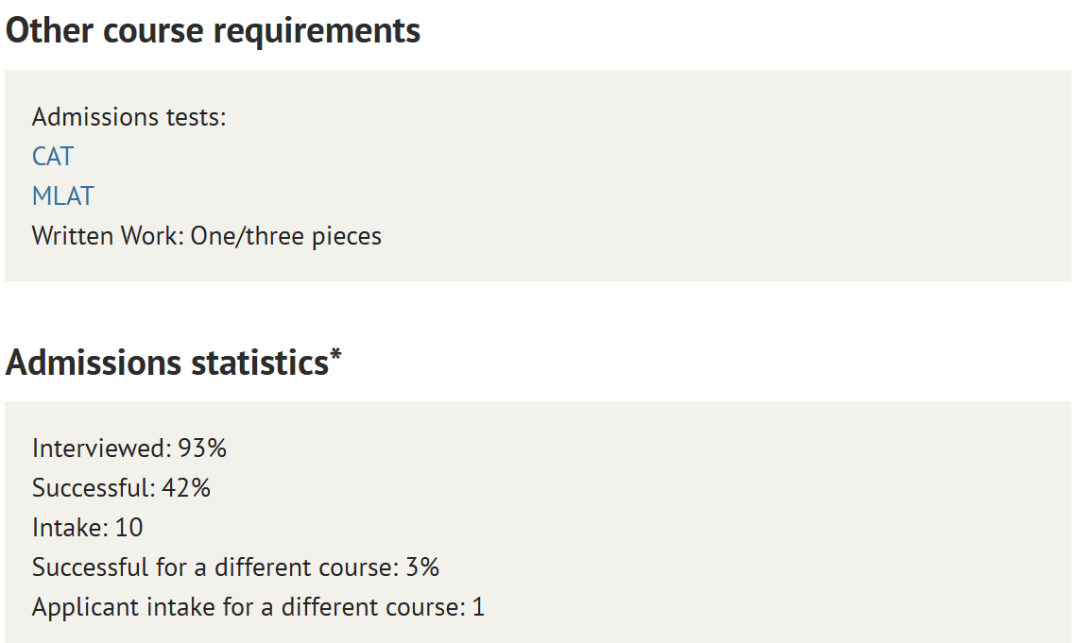Select the different course intake value 1
1080x643 pixels.
[x=478, y=607]
